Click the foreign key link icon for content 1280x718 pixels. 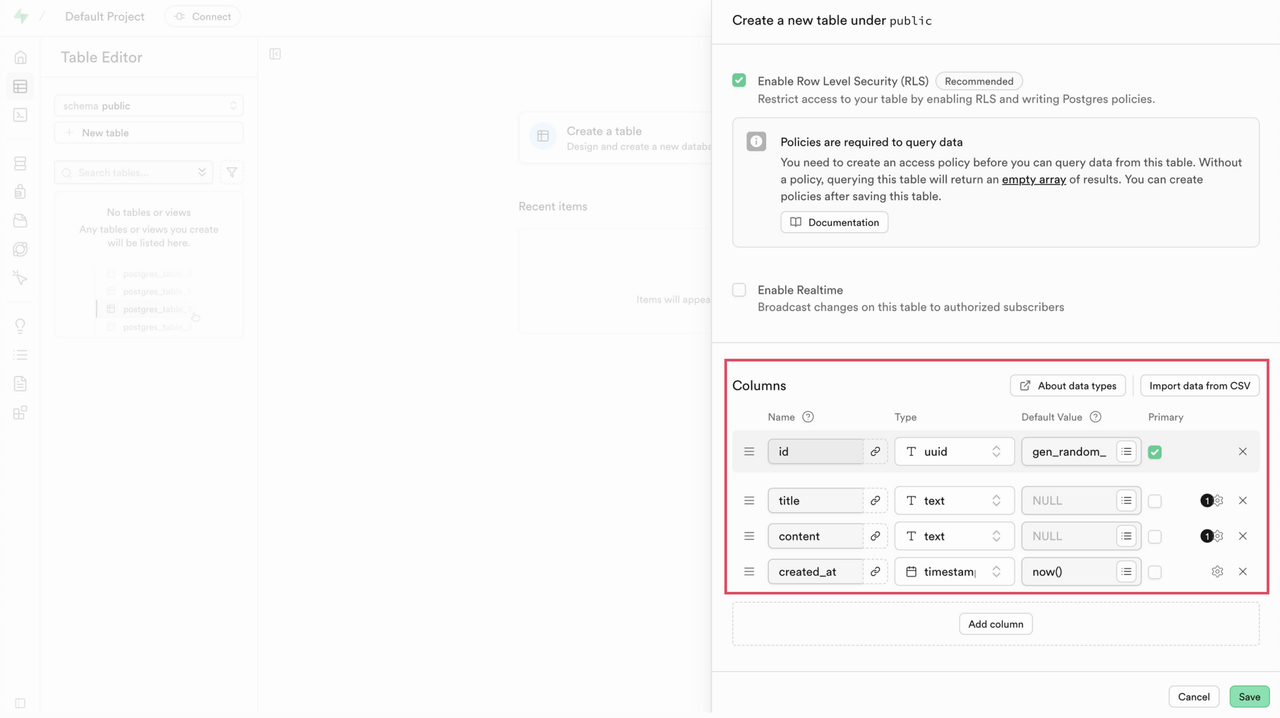(875, 537)
